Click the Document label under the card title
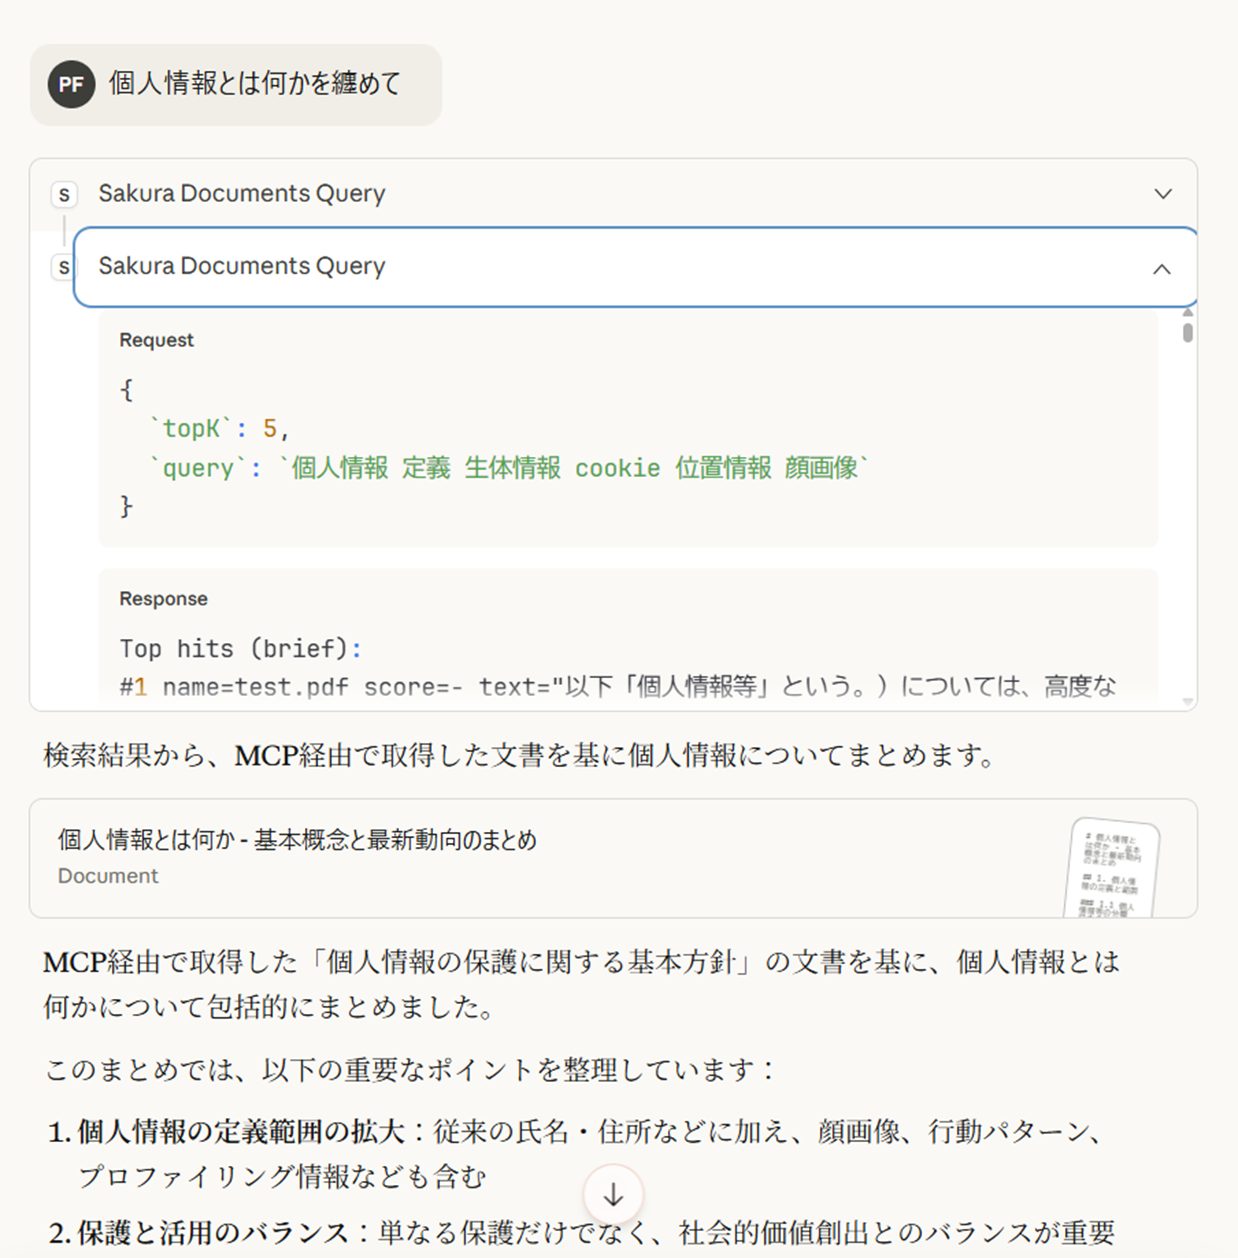This screenshot has width=1238, height=1258. tap(108, 876)
